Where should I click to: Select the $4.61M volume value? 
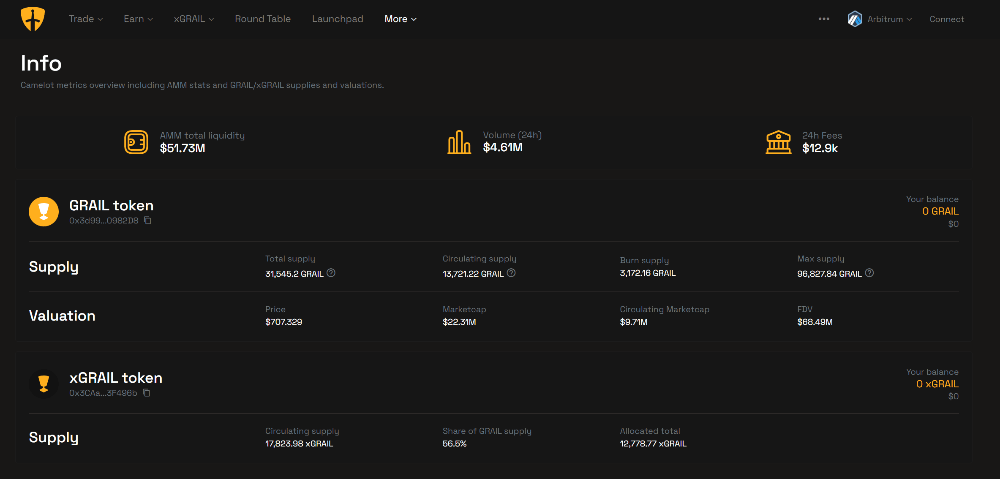tap(503, 148)
